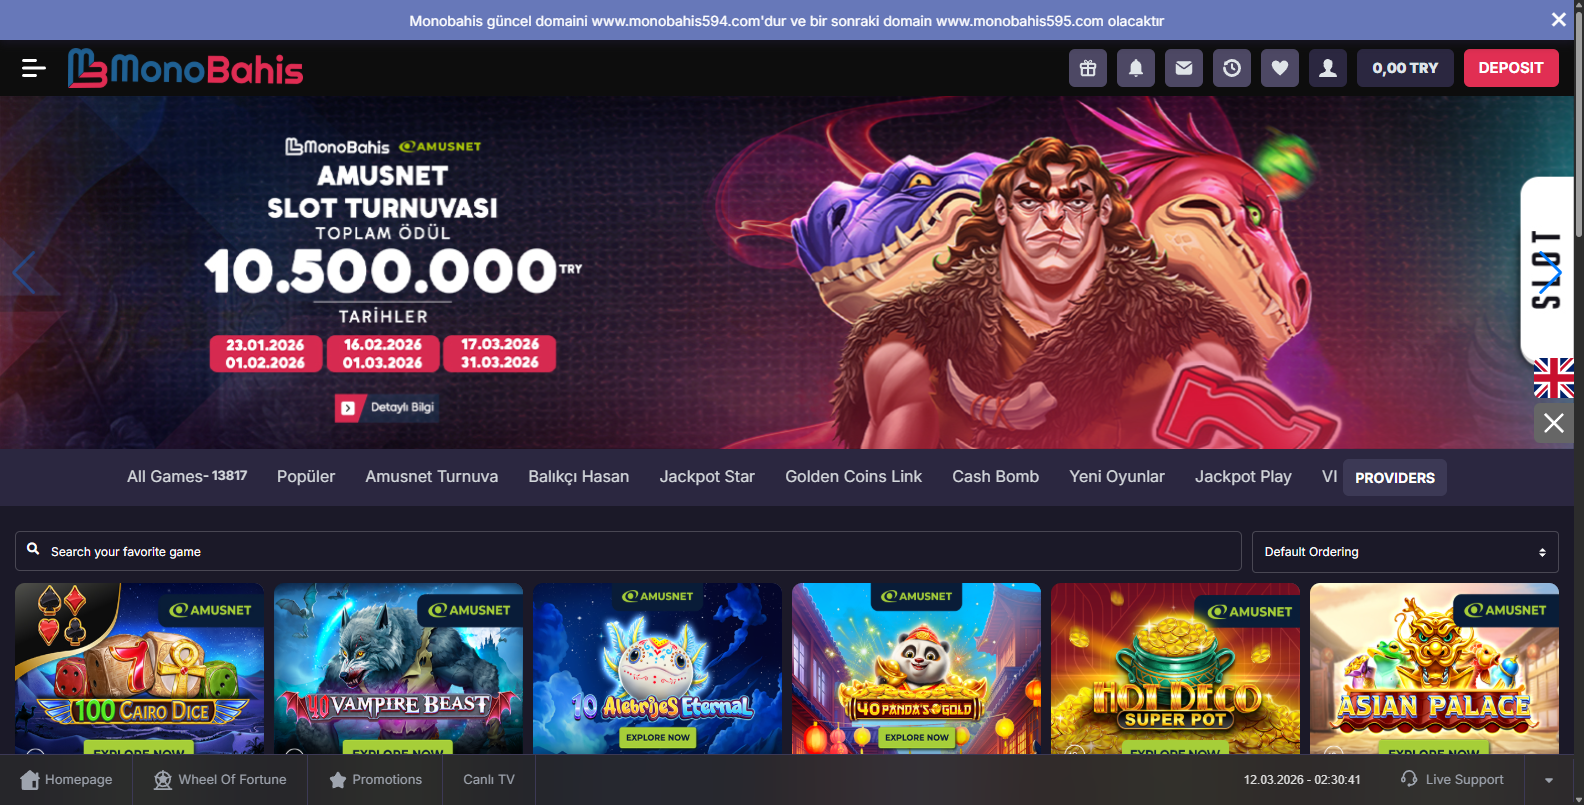Go to the previous banner slide
1584x805 pixels.
[x=24, y=272]
